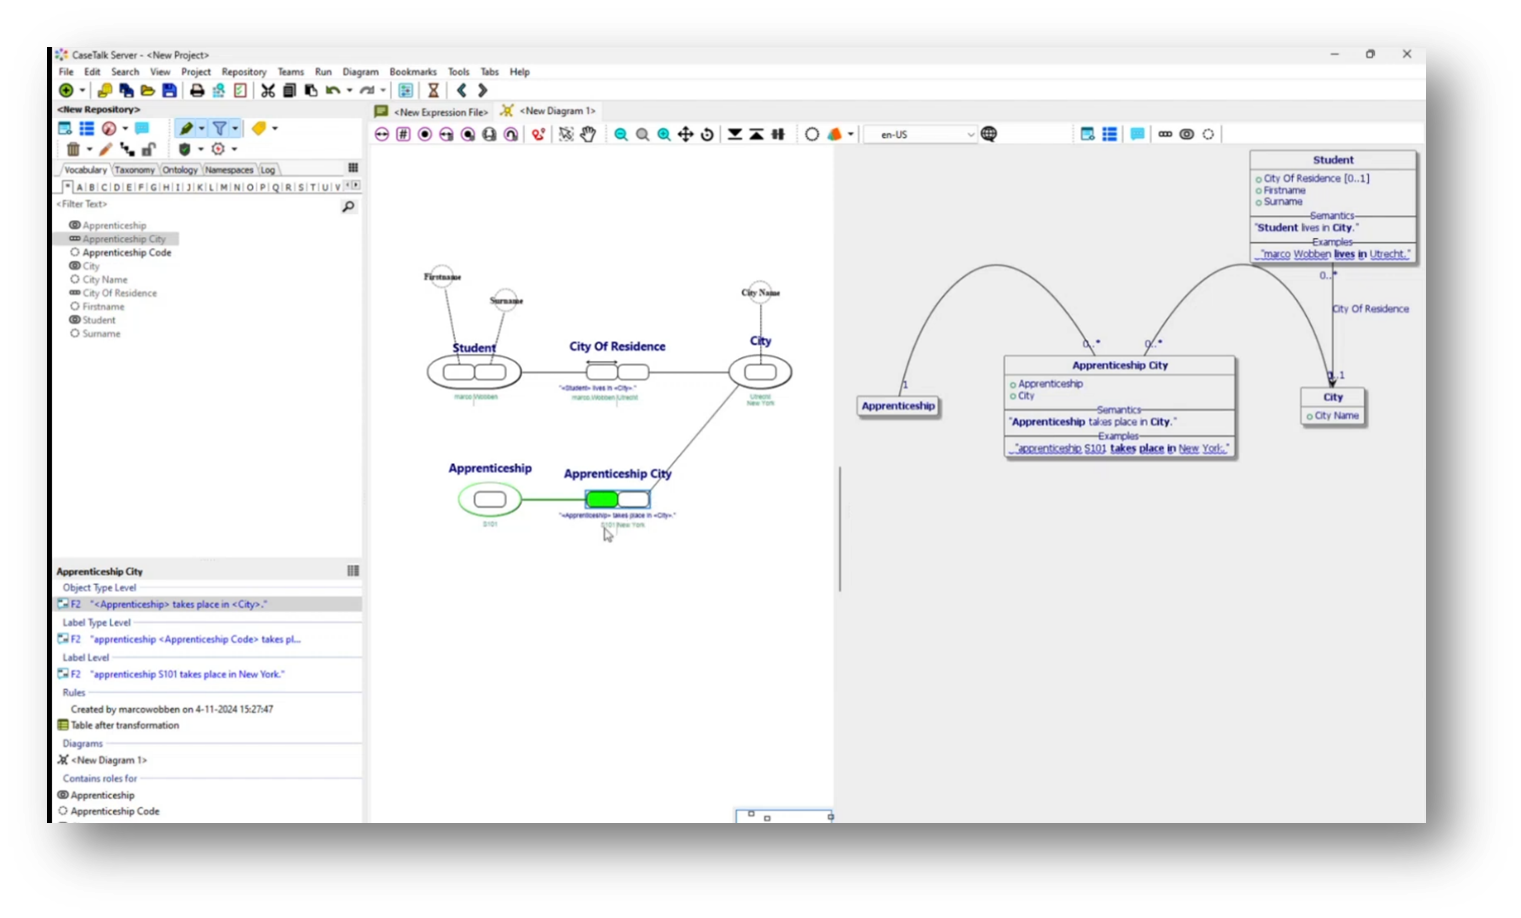Image resolution: width=1521 pixels, height=918 pixels.
Task: Select the hand pan tool
Action: [x=588, y=134]
